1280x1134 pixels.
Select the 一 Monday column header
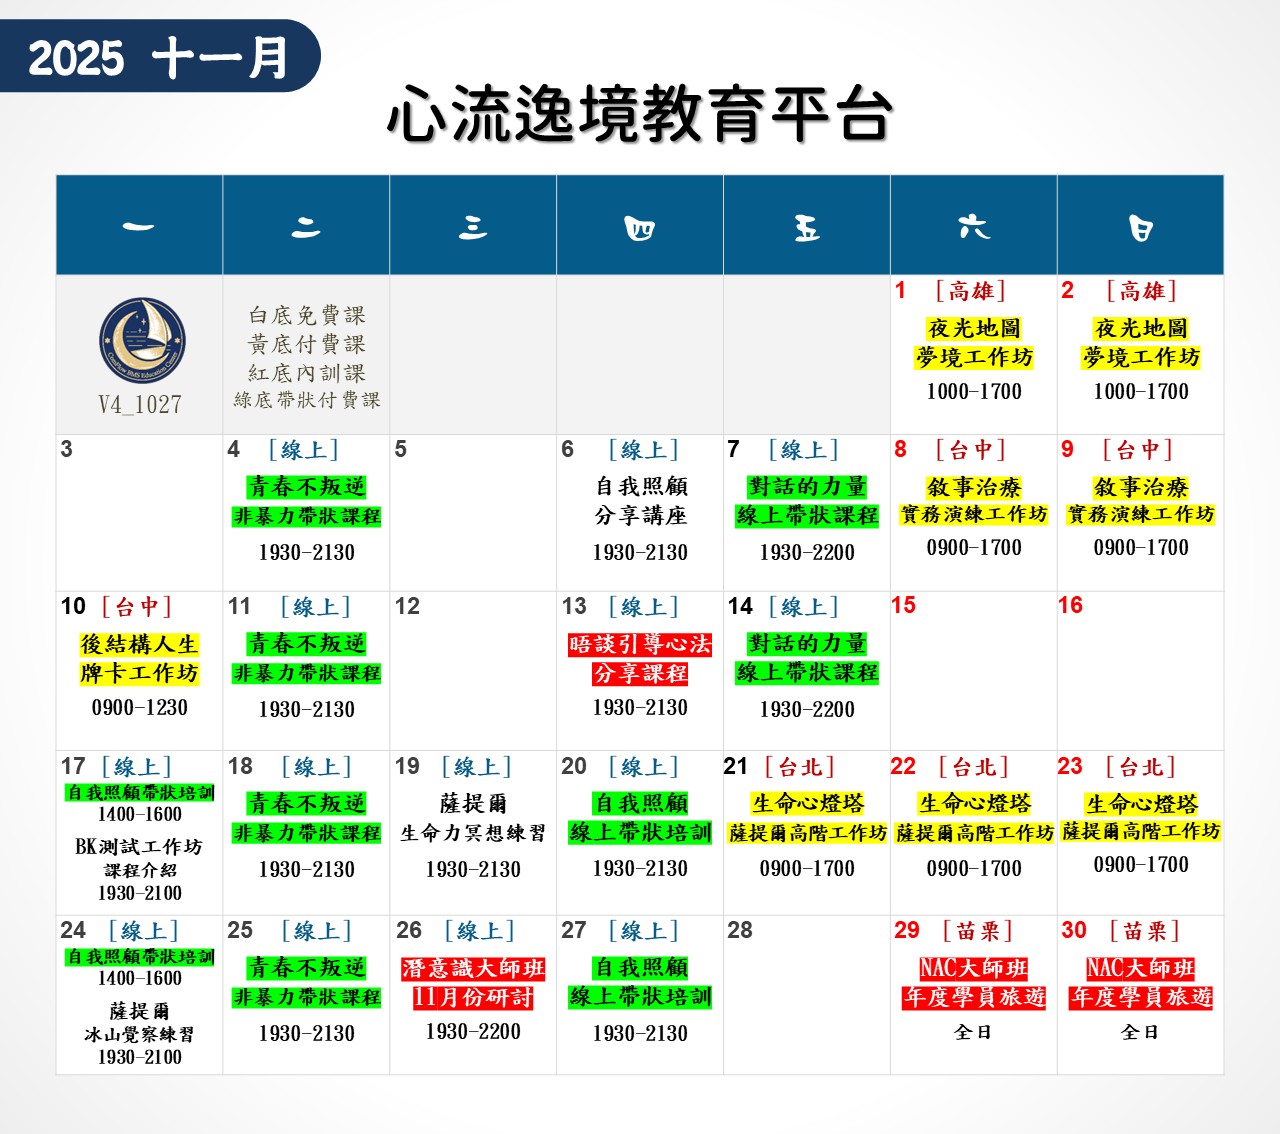[x=139, y=226]
